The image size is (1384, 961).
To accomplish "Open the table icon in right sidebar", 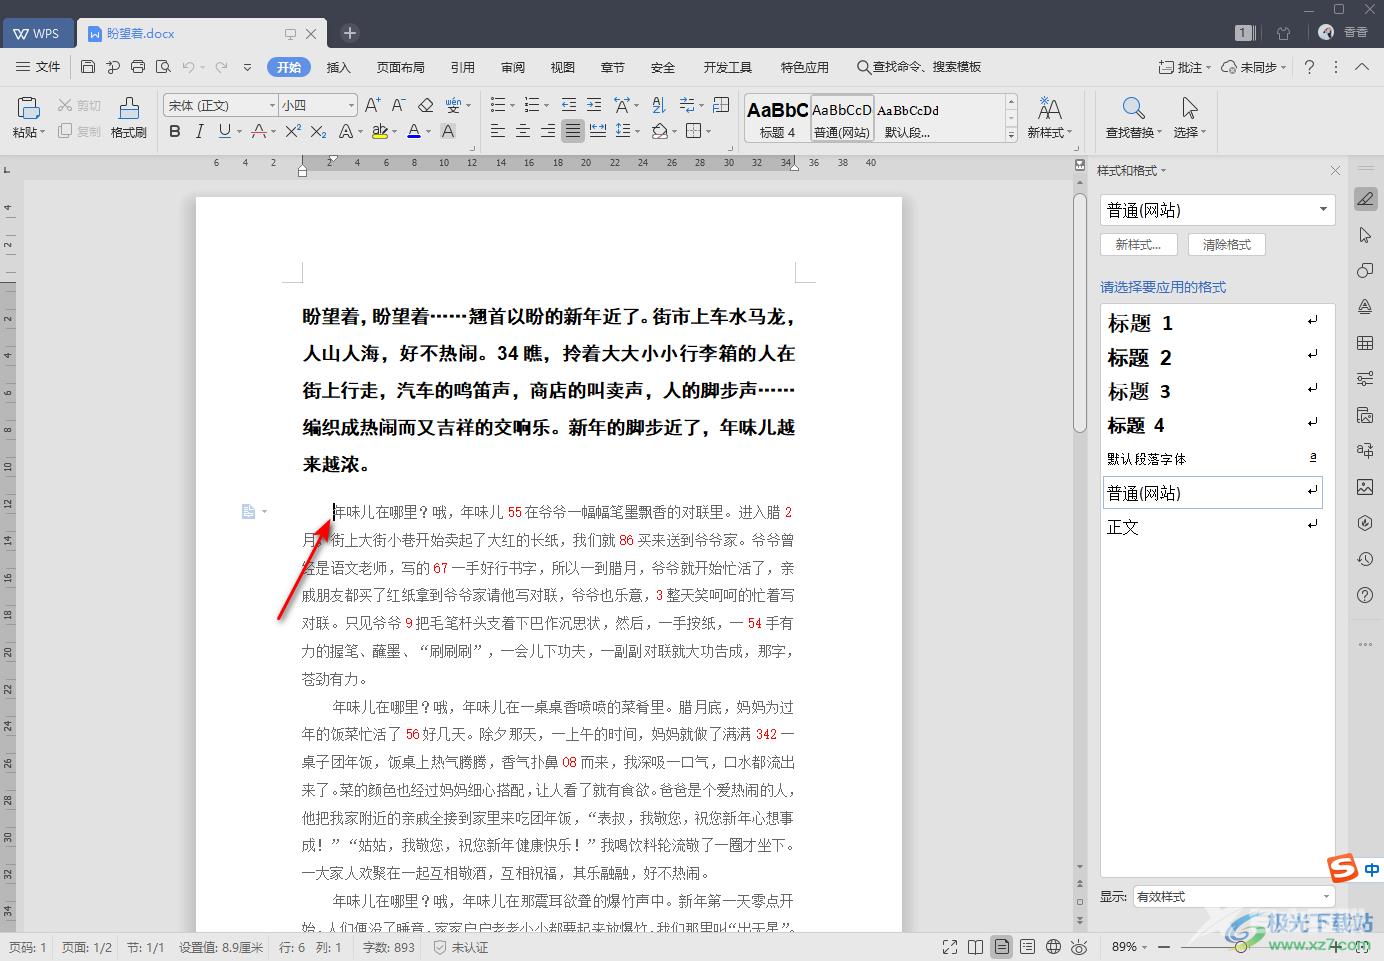I will [x=1365, y=343].
